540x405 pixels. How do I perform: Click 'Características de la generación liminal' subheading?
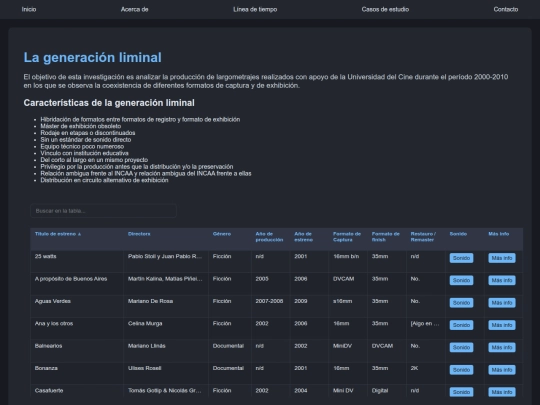[109, 103]
